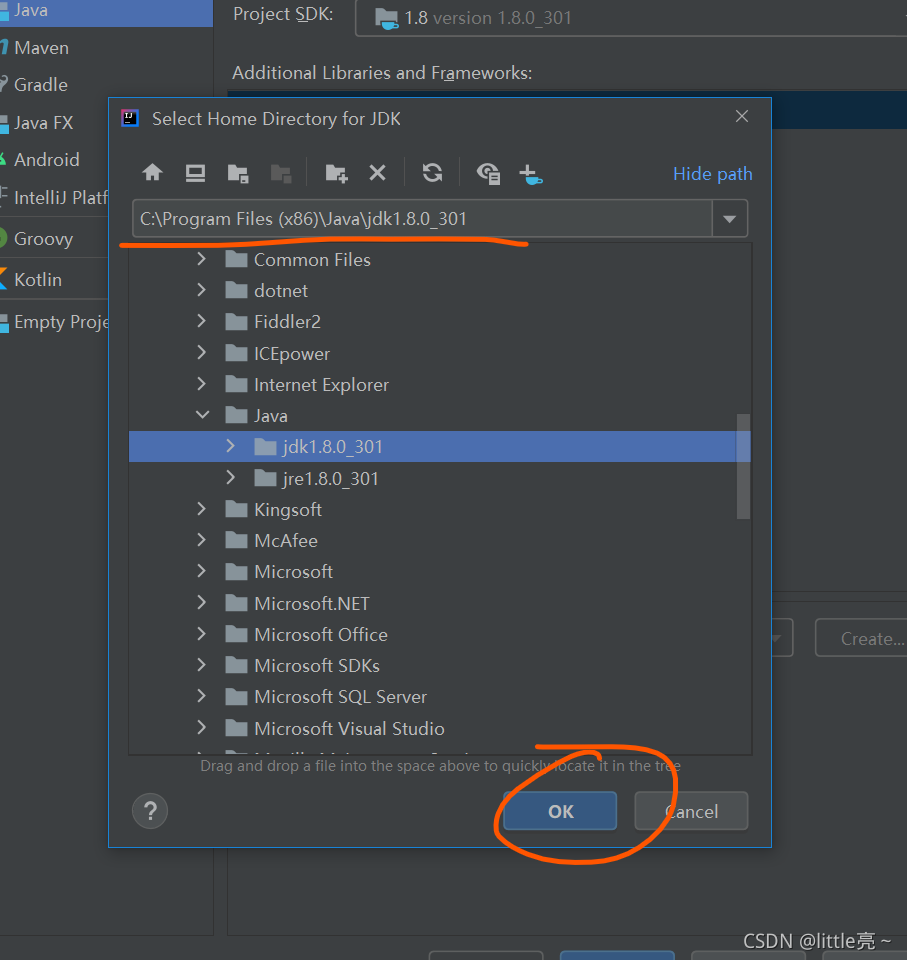
Task: Select the Microsoft.NET folder
Action: click(x=439, y=603)
